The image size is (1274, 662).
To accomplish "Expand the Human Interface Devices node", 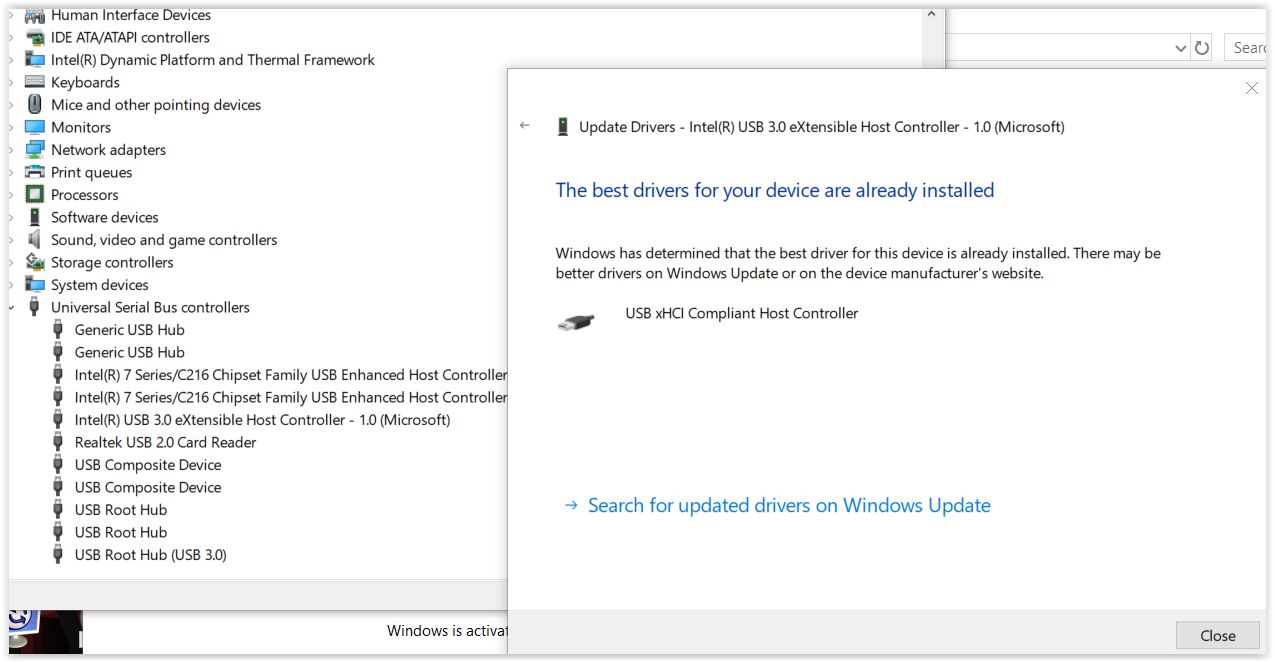I will point(11,15).
